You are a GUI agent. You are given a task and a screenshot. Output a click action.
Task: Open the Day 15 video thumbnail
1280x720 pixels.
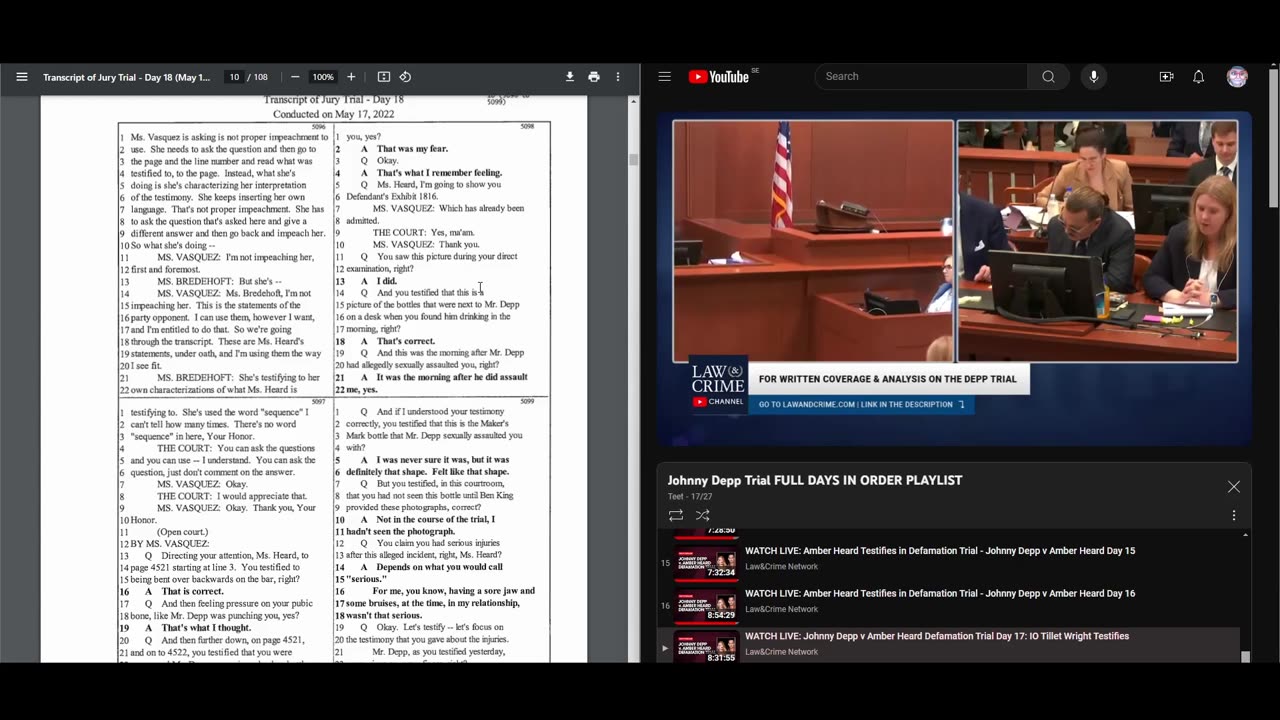pyautogui.click(x=707, y=562)
